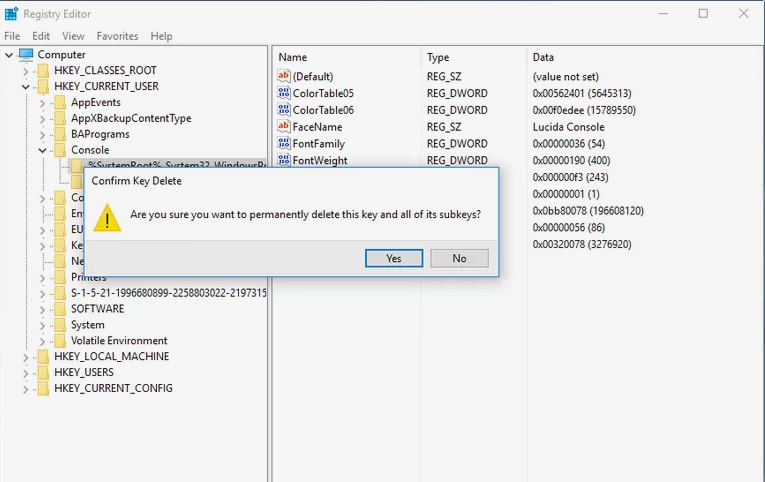This screenshot has height=482, width=765.
Task: Click the 0x00562401 (5645313) data cell
Action: tap(582, 93)
